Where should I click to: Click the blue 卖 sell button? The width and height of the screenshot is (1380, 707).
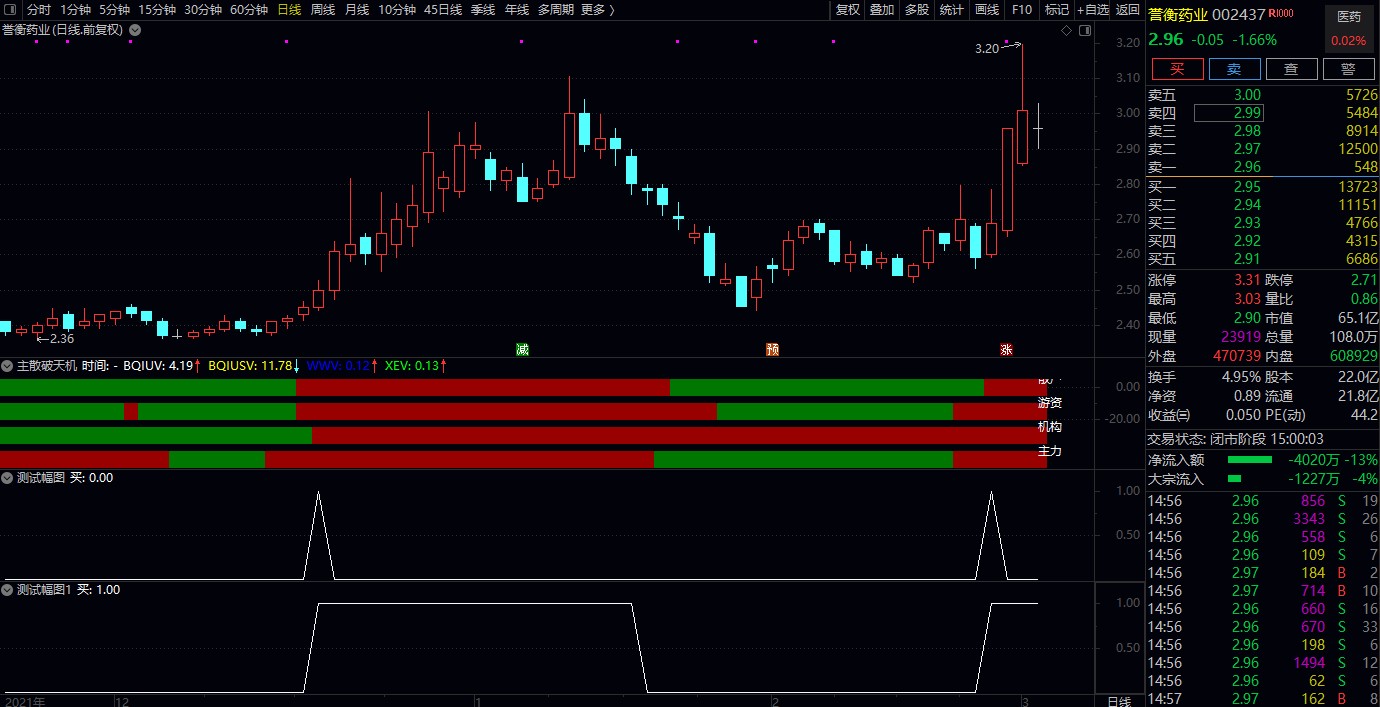click(1234, 69)
